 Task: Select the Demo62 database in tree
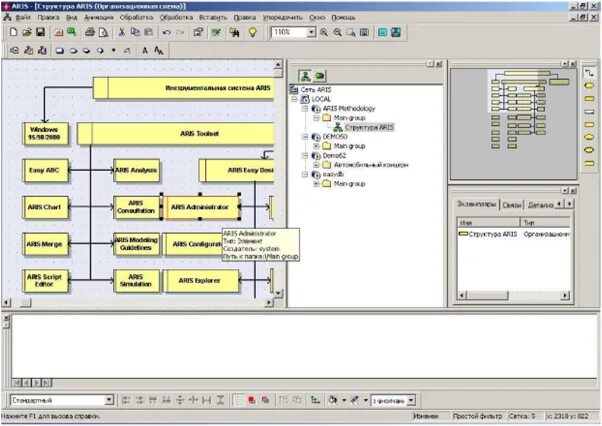(x=334, y=155)
